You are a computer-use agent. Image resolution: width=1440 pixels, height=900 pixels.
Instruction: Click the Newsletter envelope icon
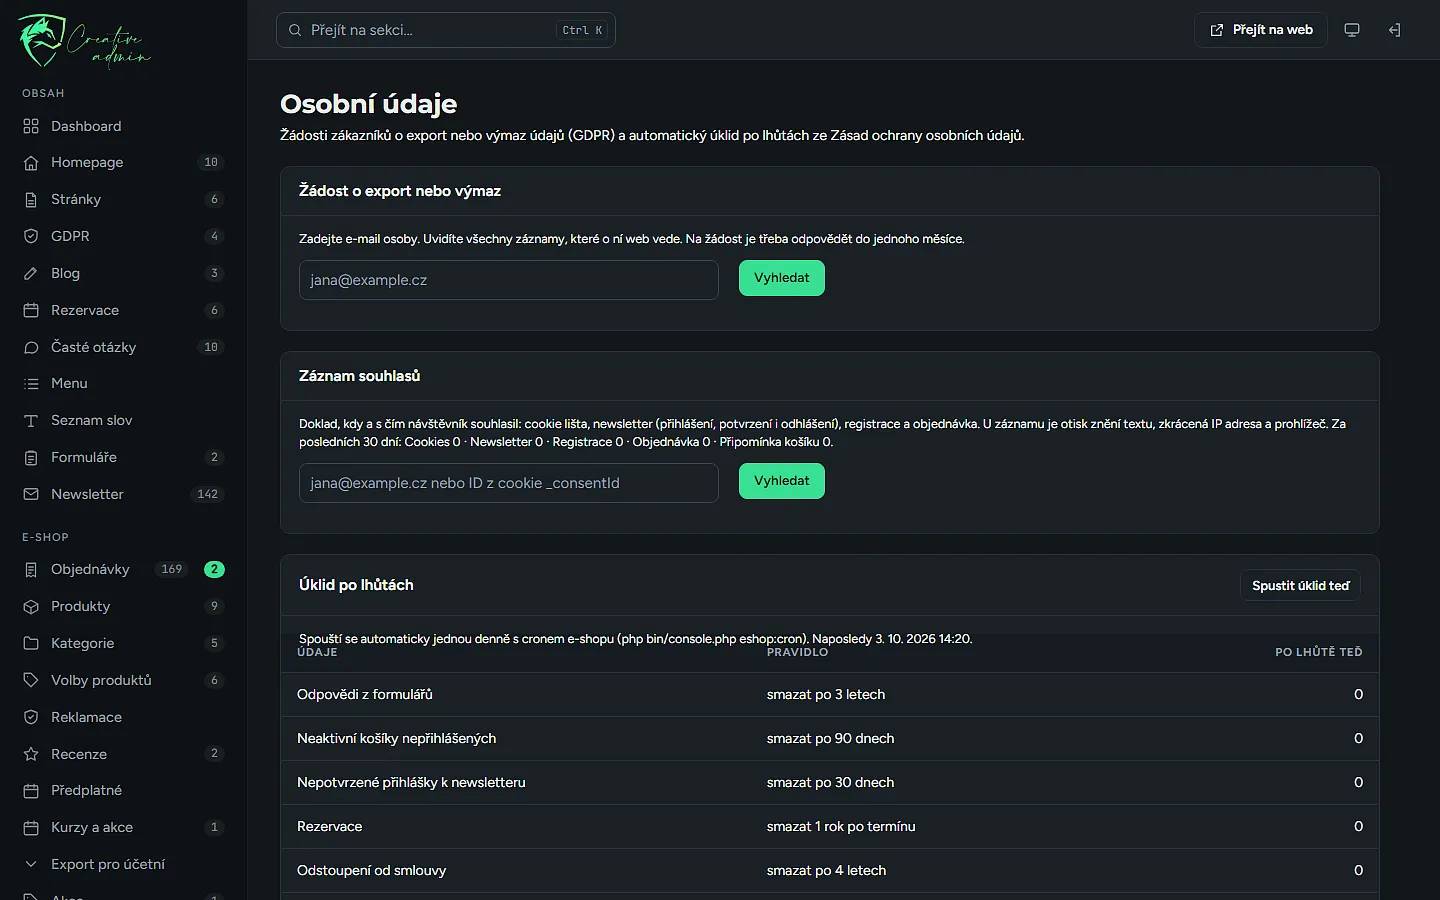[x=31, y=495]
